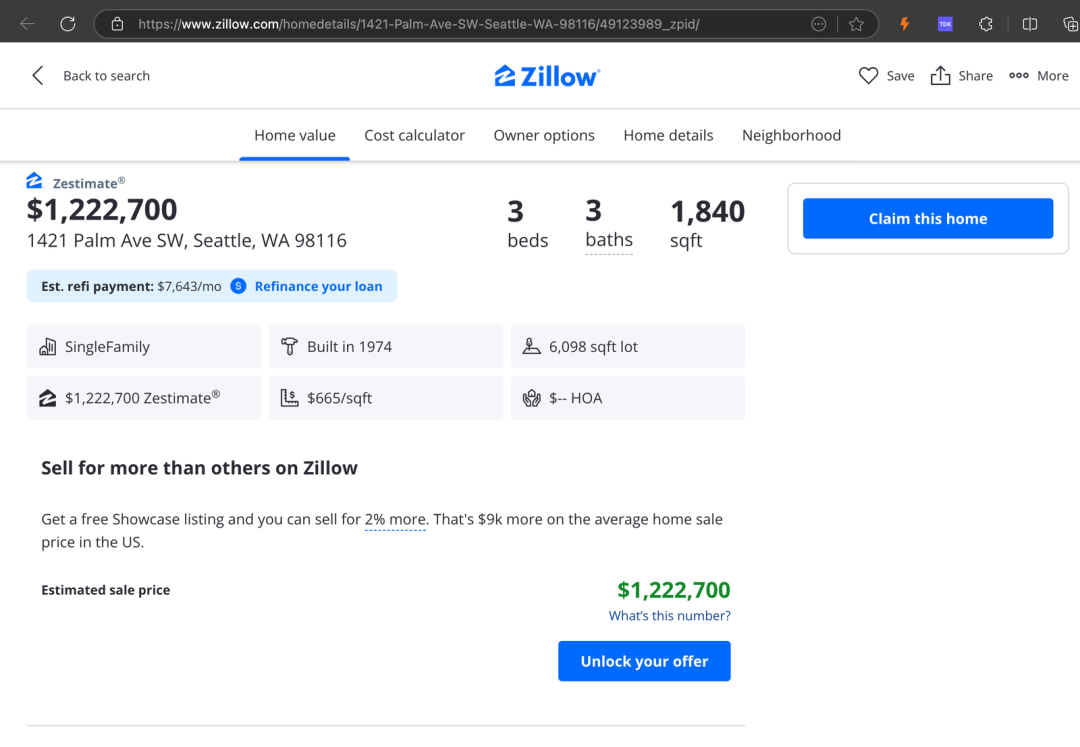This screenshot has width=1080, height=747.
Task: Click the HOA hands icon
Action: click(531, 398)
